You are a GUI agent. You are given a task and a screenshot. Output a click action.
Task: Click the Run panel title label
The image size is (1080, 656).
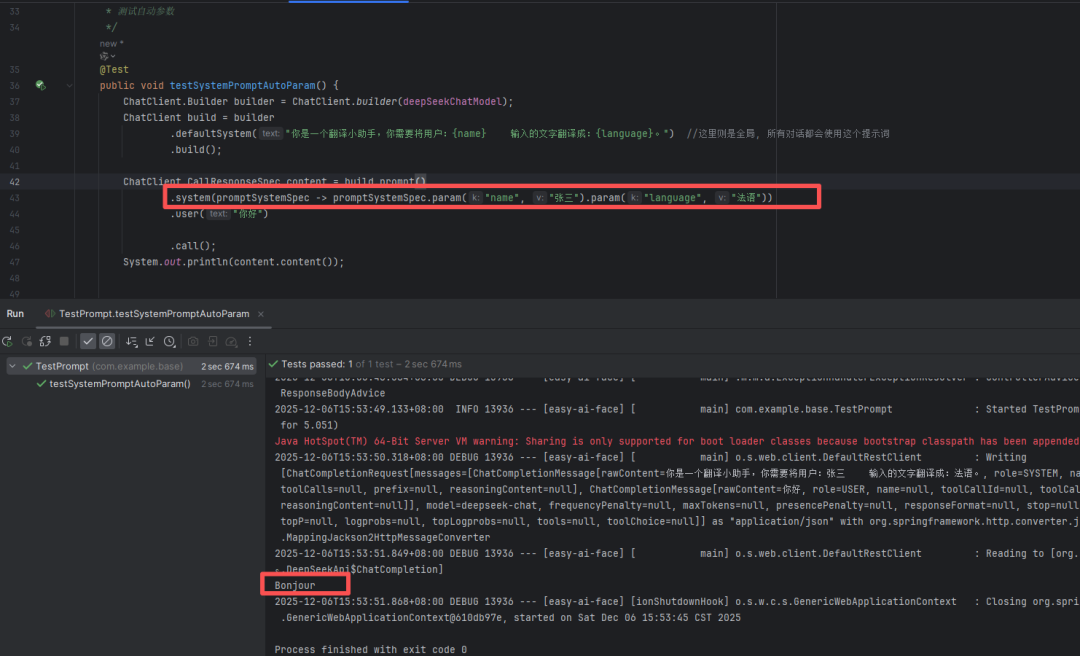click(x=15, y=313)
